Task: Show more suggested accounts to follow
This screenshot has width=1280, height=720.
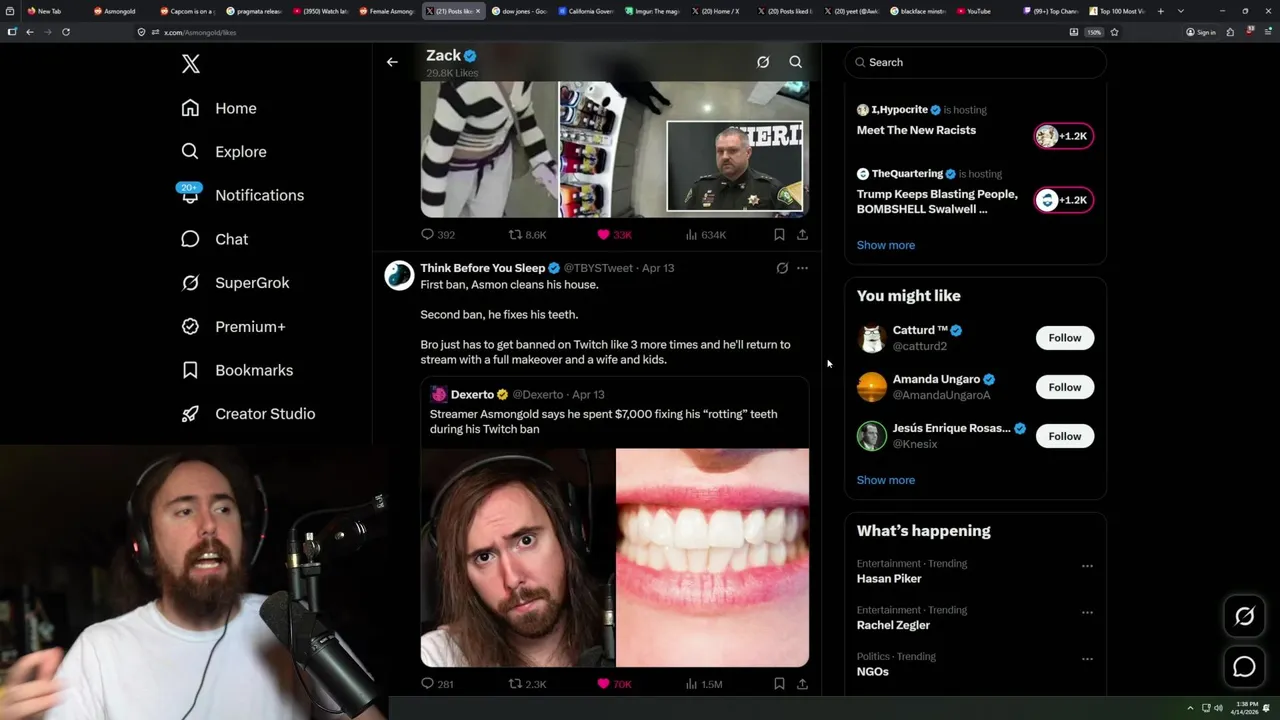Action: pyautogui.click(x=886, y=480)
